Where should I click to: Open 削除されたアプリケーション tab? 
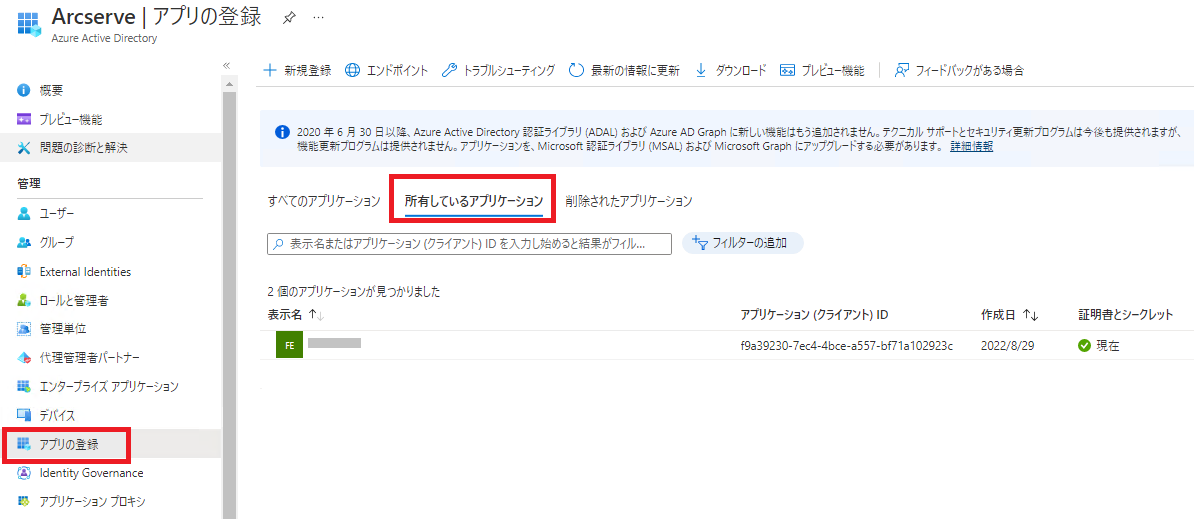(x=628, y=201)
